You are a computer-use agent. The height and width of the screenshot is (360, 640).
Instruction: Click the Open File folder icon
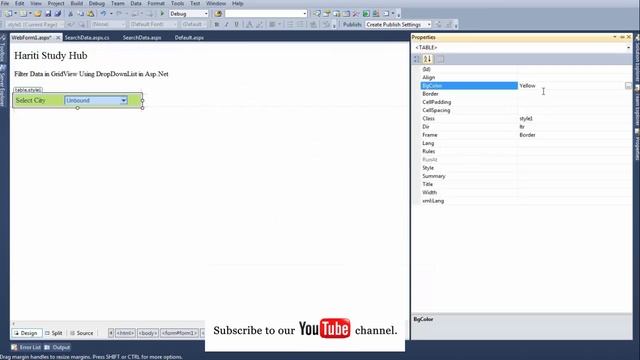click(38, 14)
